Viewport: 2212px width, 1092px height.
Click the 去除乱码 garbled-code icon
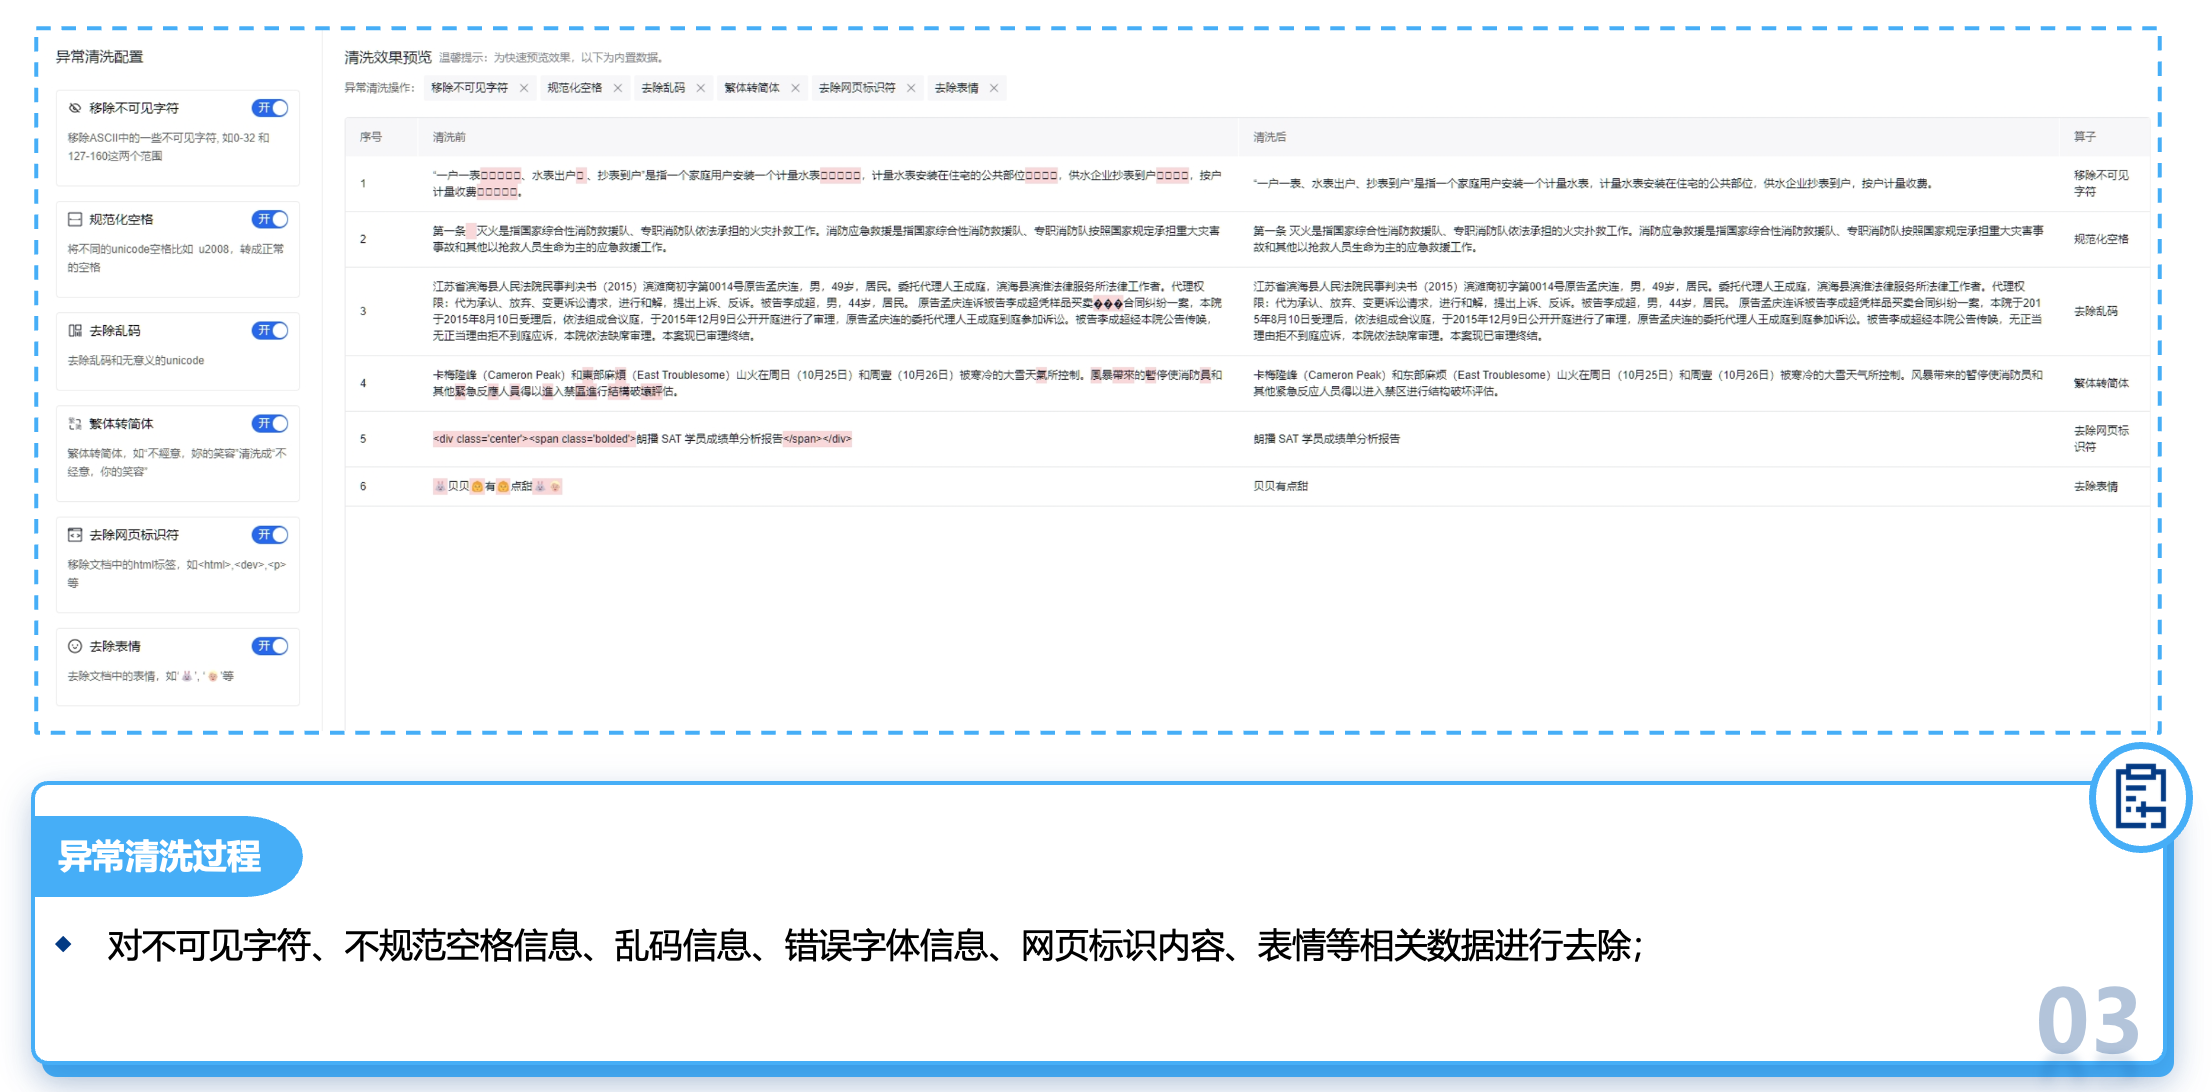click(74, 330)
